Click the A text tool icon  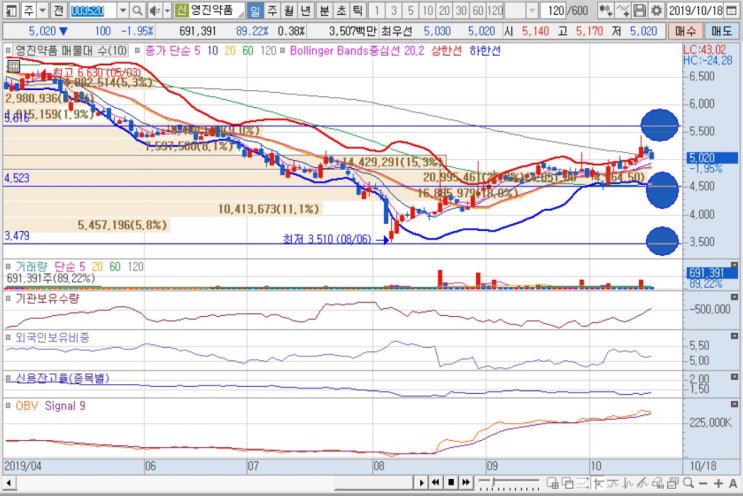click(x=733, y=483)
